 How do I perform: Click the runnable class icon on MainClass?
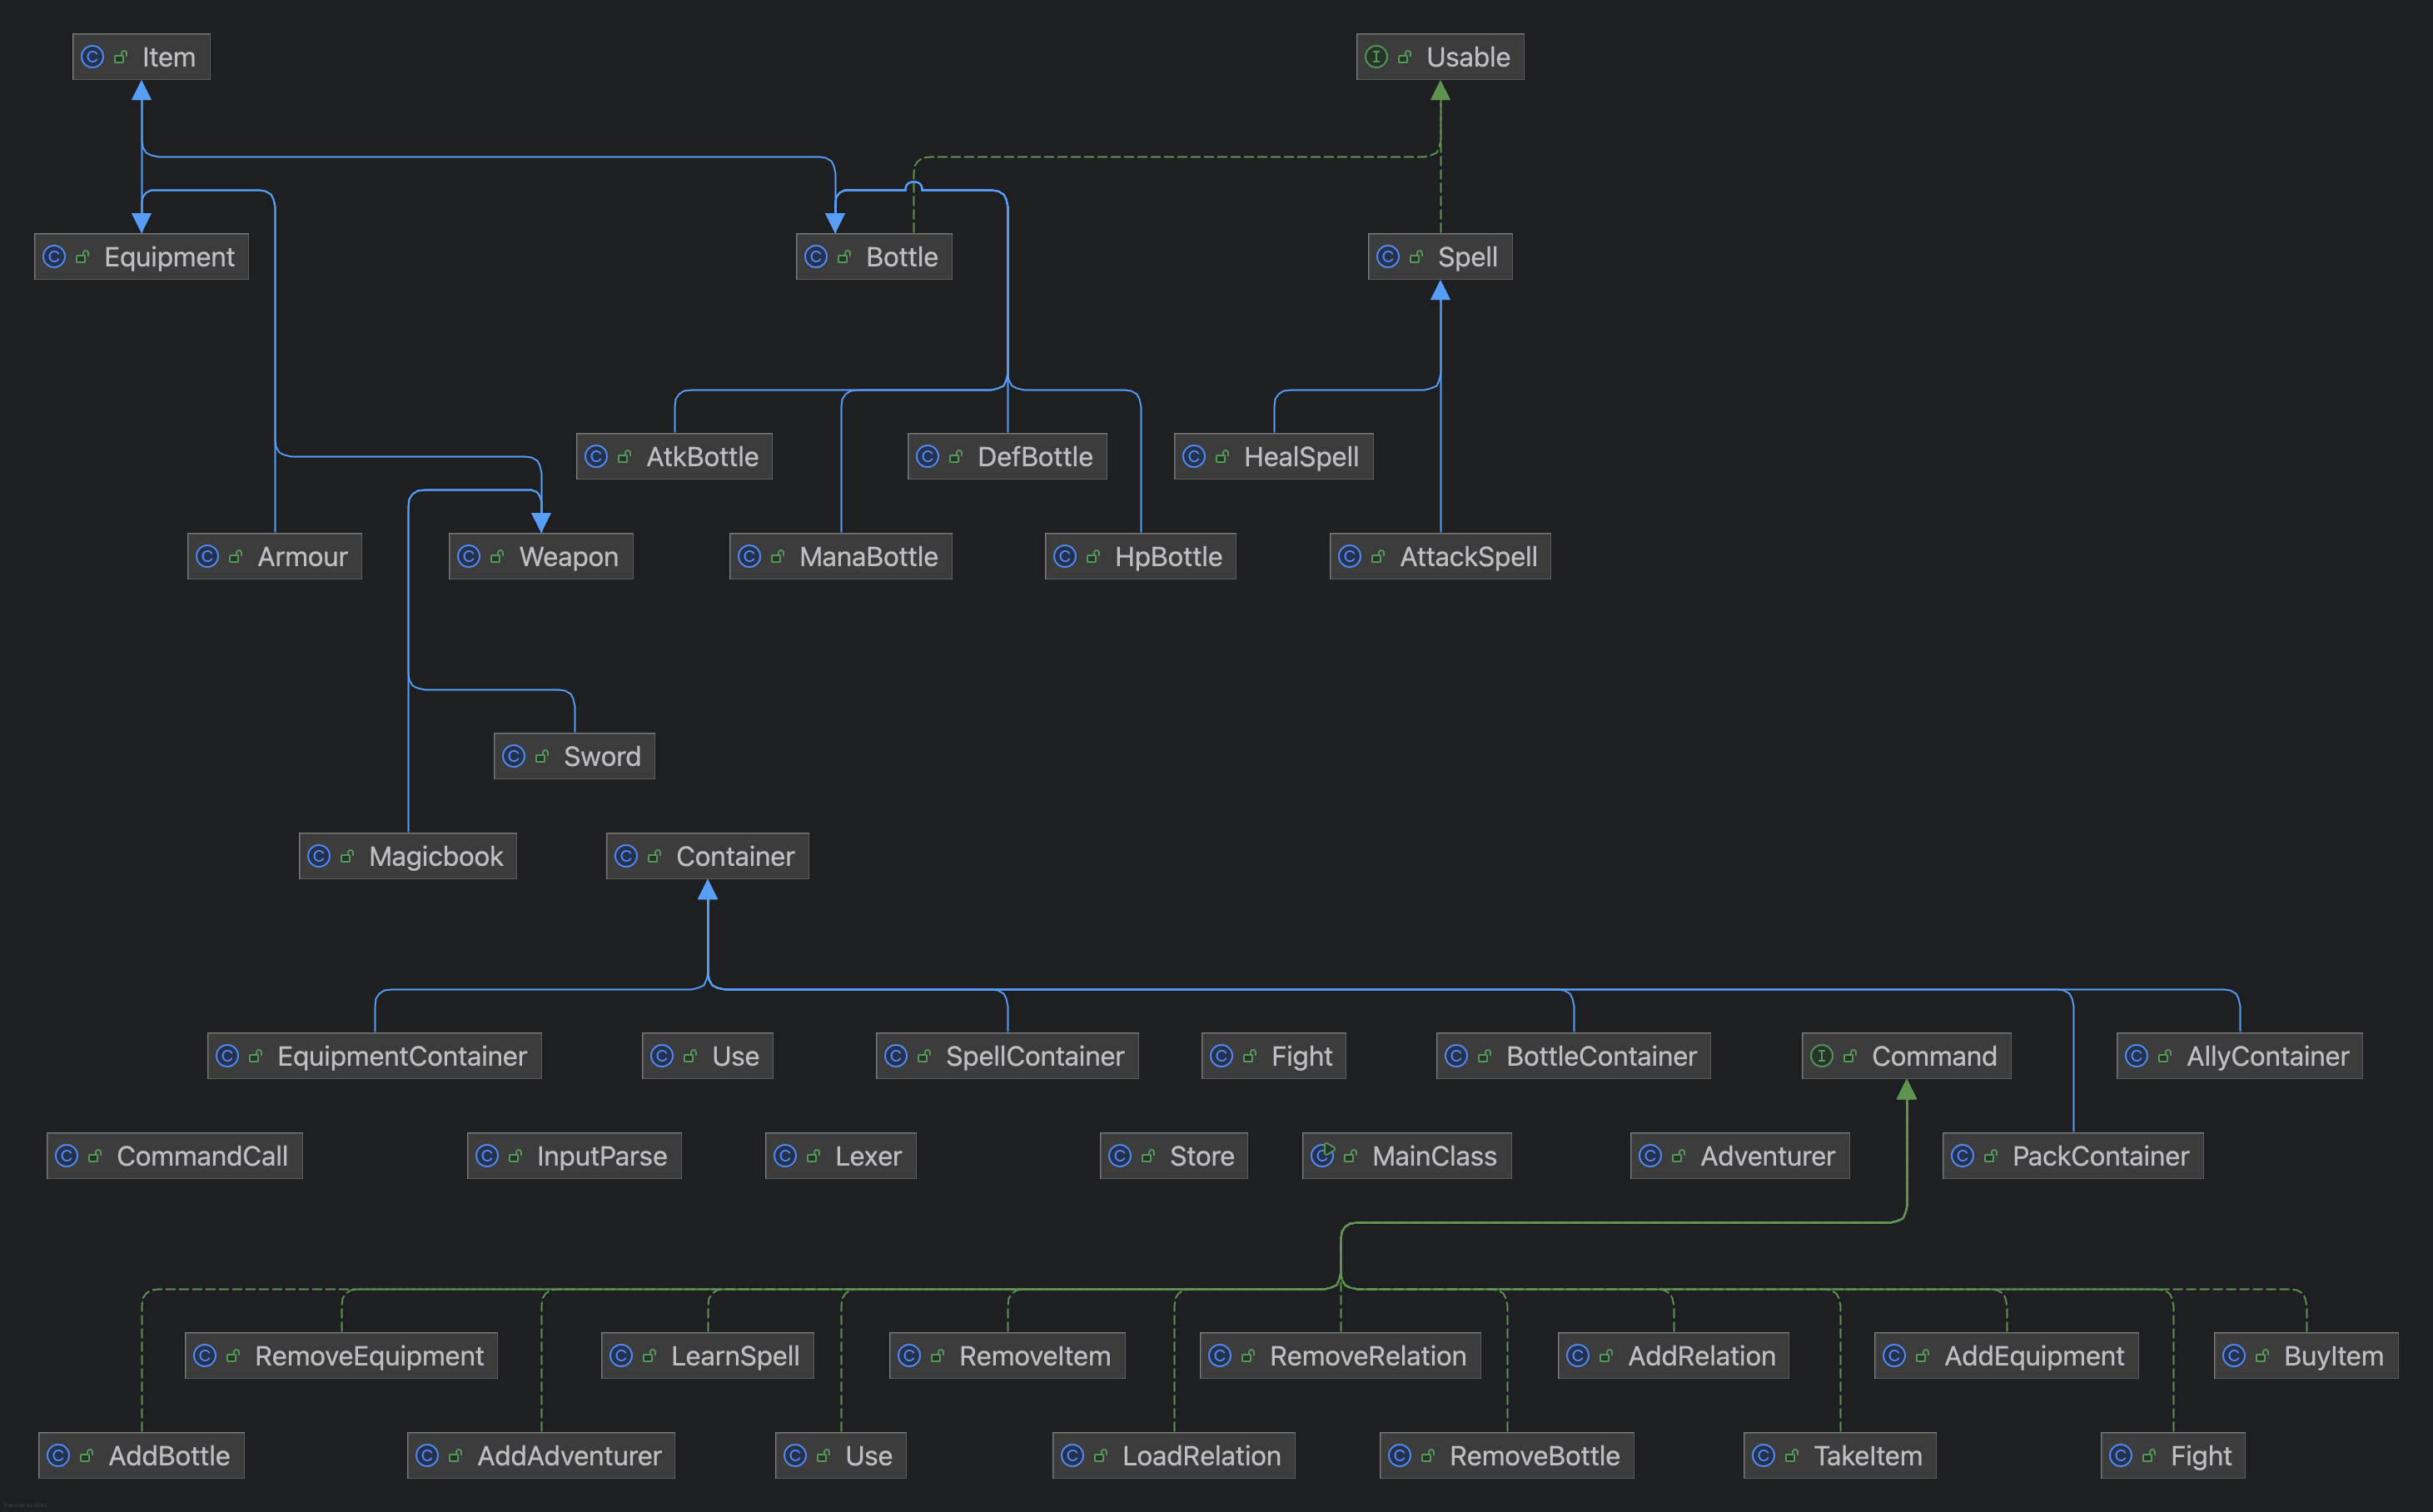coord(1322,1156)
